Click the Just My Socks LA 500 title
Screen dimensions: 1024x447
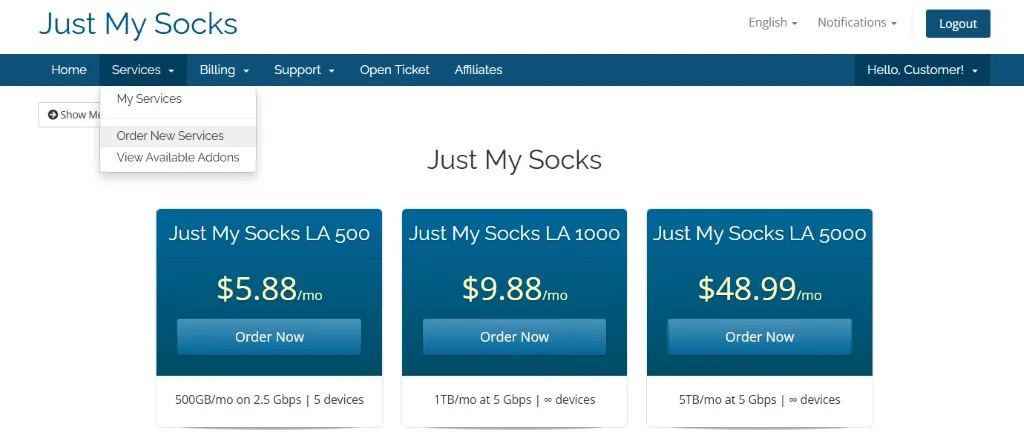pos(269,233)
